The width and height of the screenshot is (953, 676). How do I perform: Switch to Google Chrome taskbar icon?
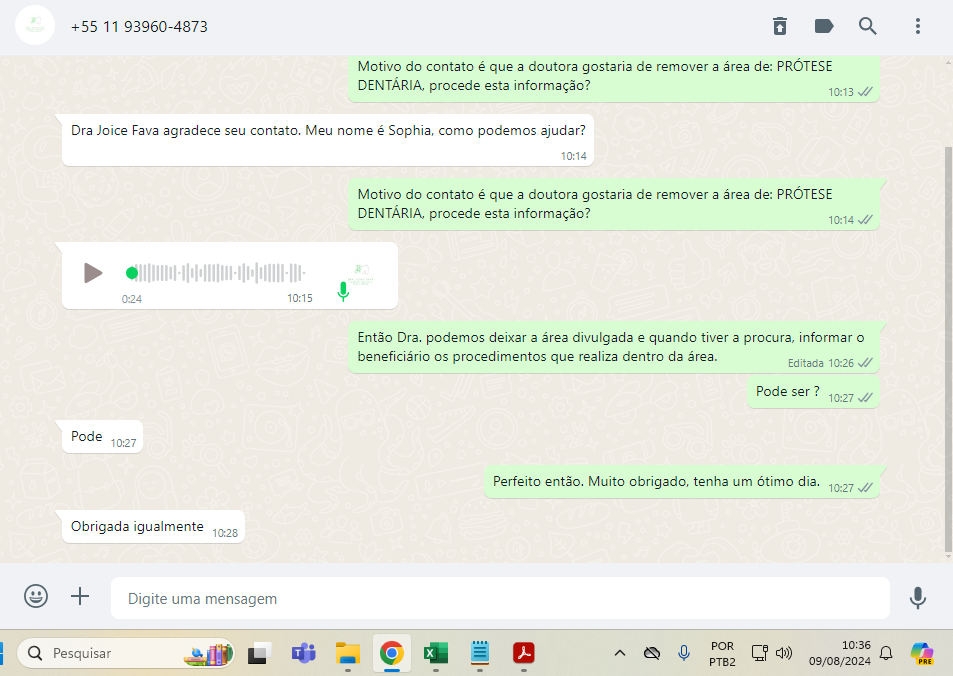[391, 654]
